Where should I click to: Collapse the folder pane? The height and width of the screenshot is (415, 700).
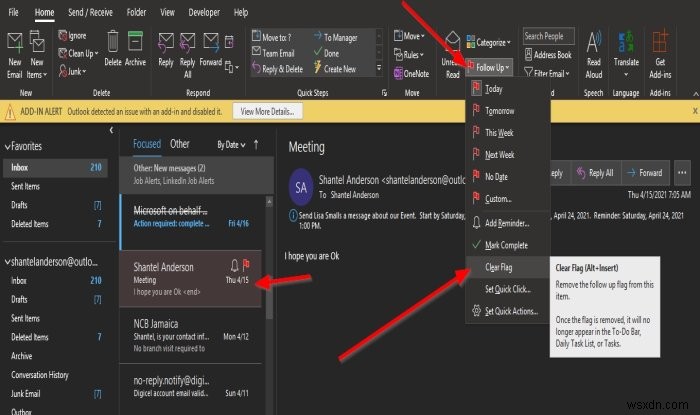[111, 130]
